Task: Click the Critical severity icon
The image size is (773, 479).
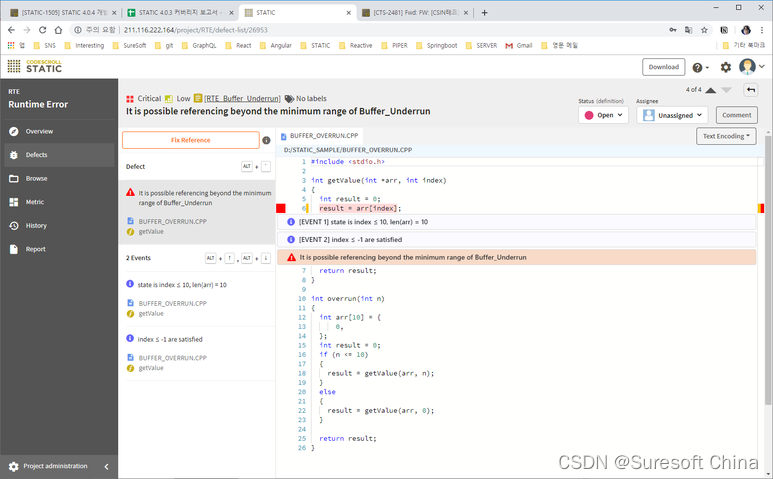Action: (130, 99)
